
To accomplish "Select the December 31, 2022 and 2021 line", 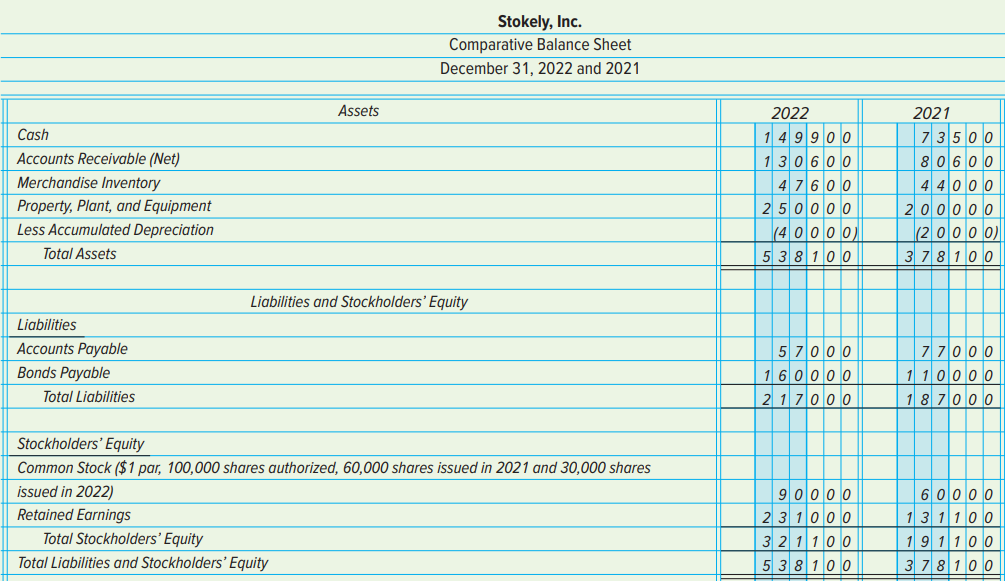I will pos(540,69).
